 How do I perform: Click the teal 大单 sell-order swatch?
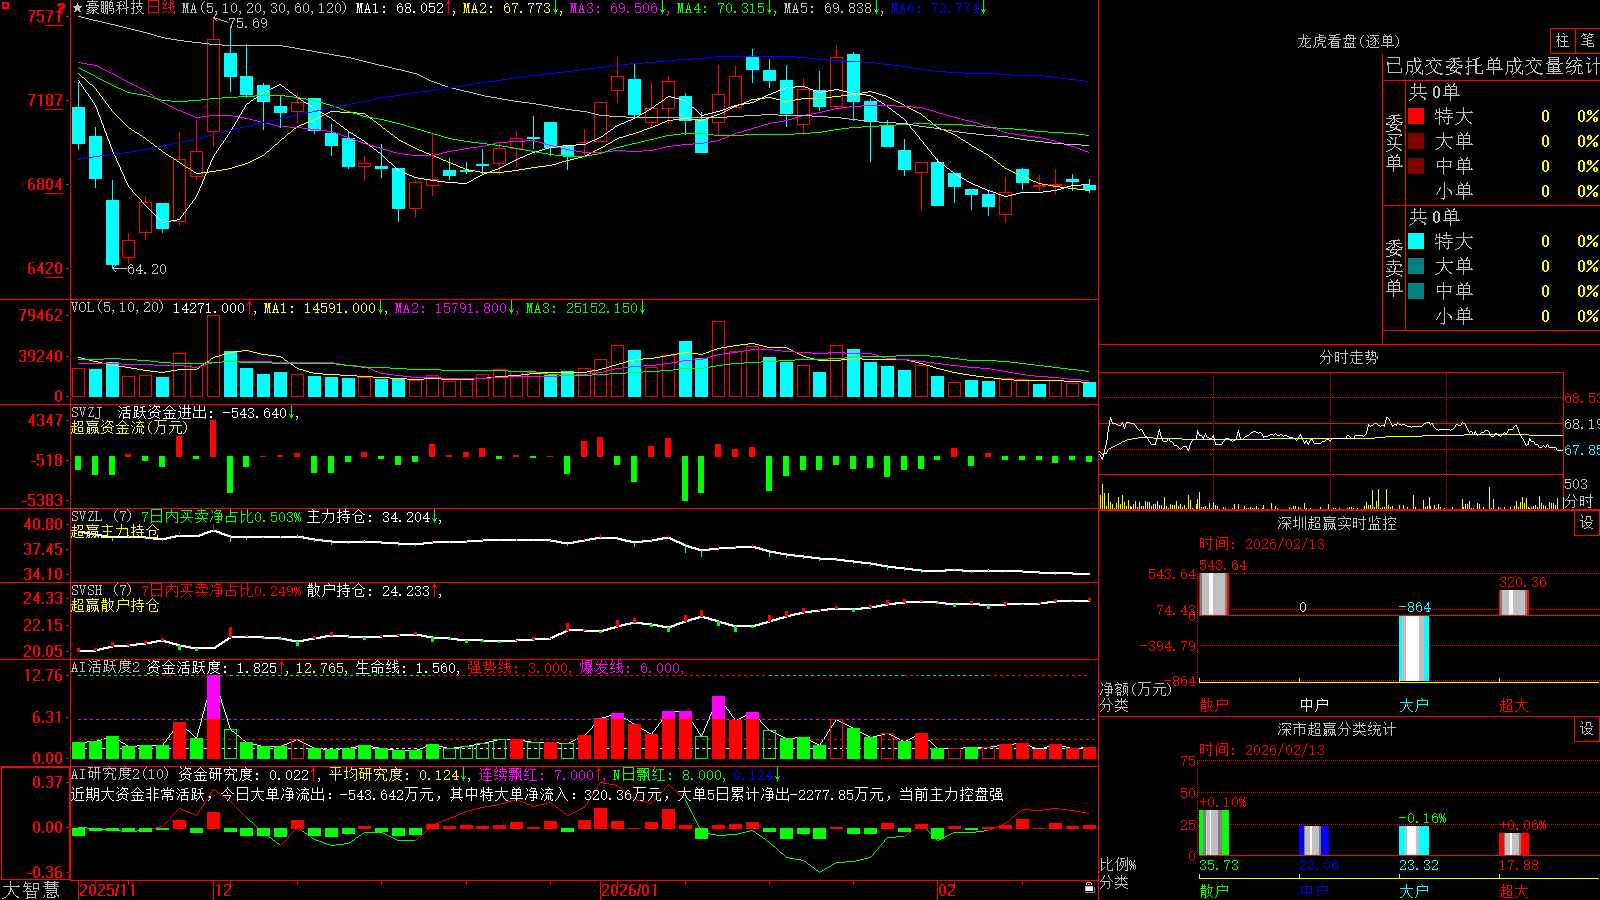(1416, 266)
